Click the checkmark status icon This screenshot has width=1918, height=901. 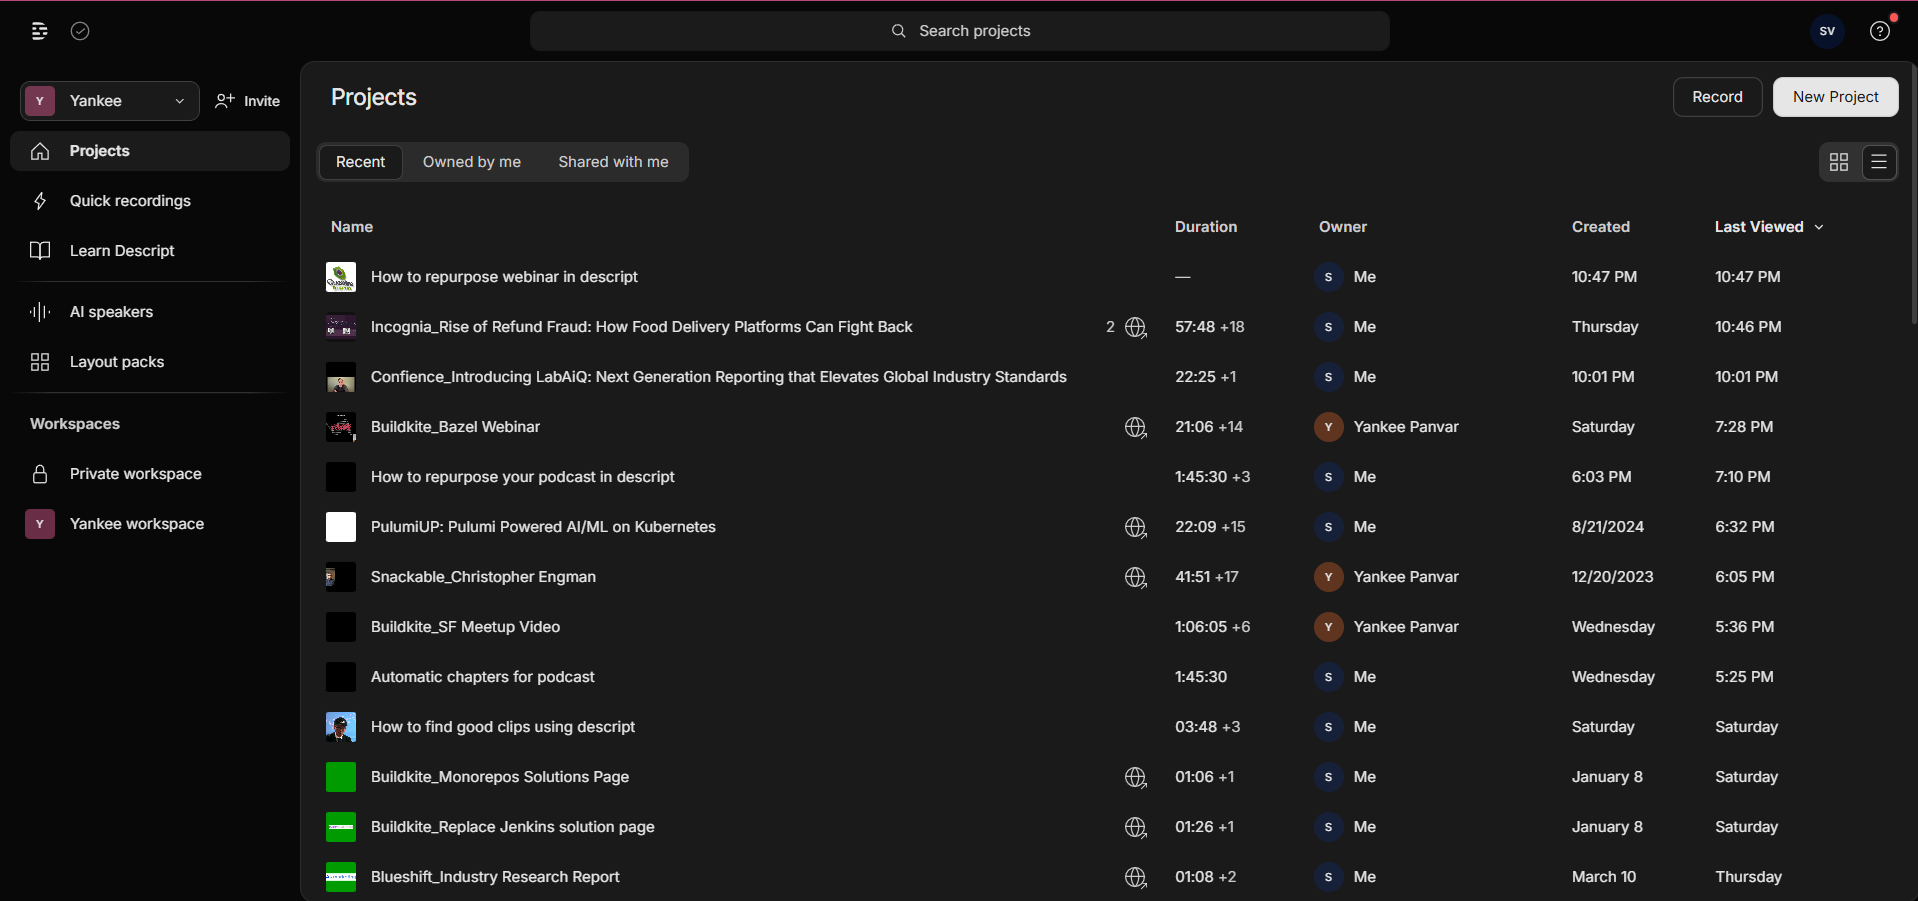[80, 31]
